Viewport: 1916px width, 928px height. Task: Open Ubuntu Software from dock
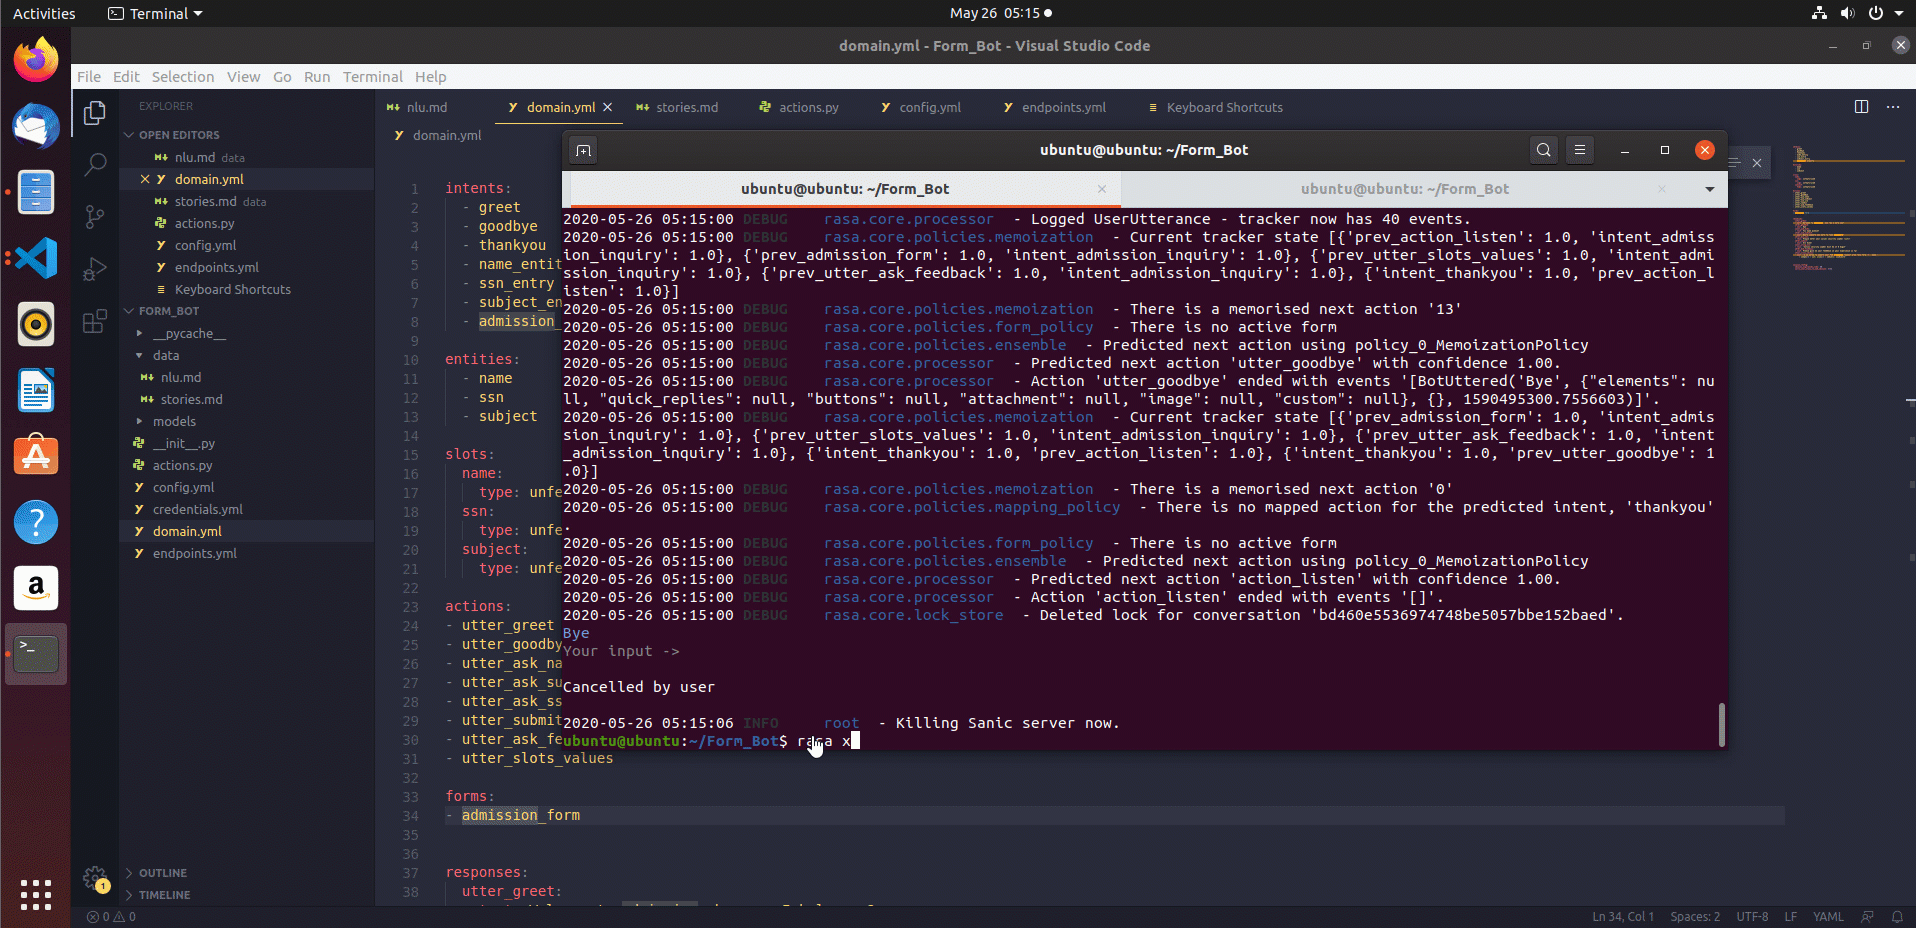pyautogui.click(x=36, y=456)
